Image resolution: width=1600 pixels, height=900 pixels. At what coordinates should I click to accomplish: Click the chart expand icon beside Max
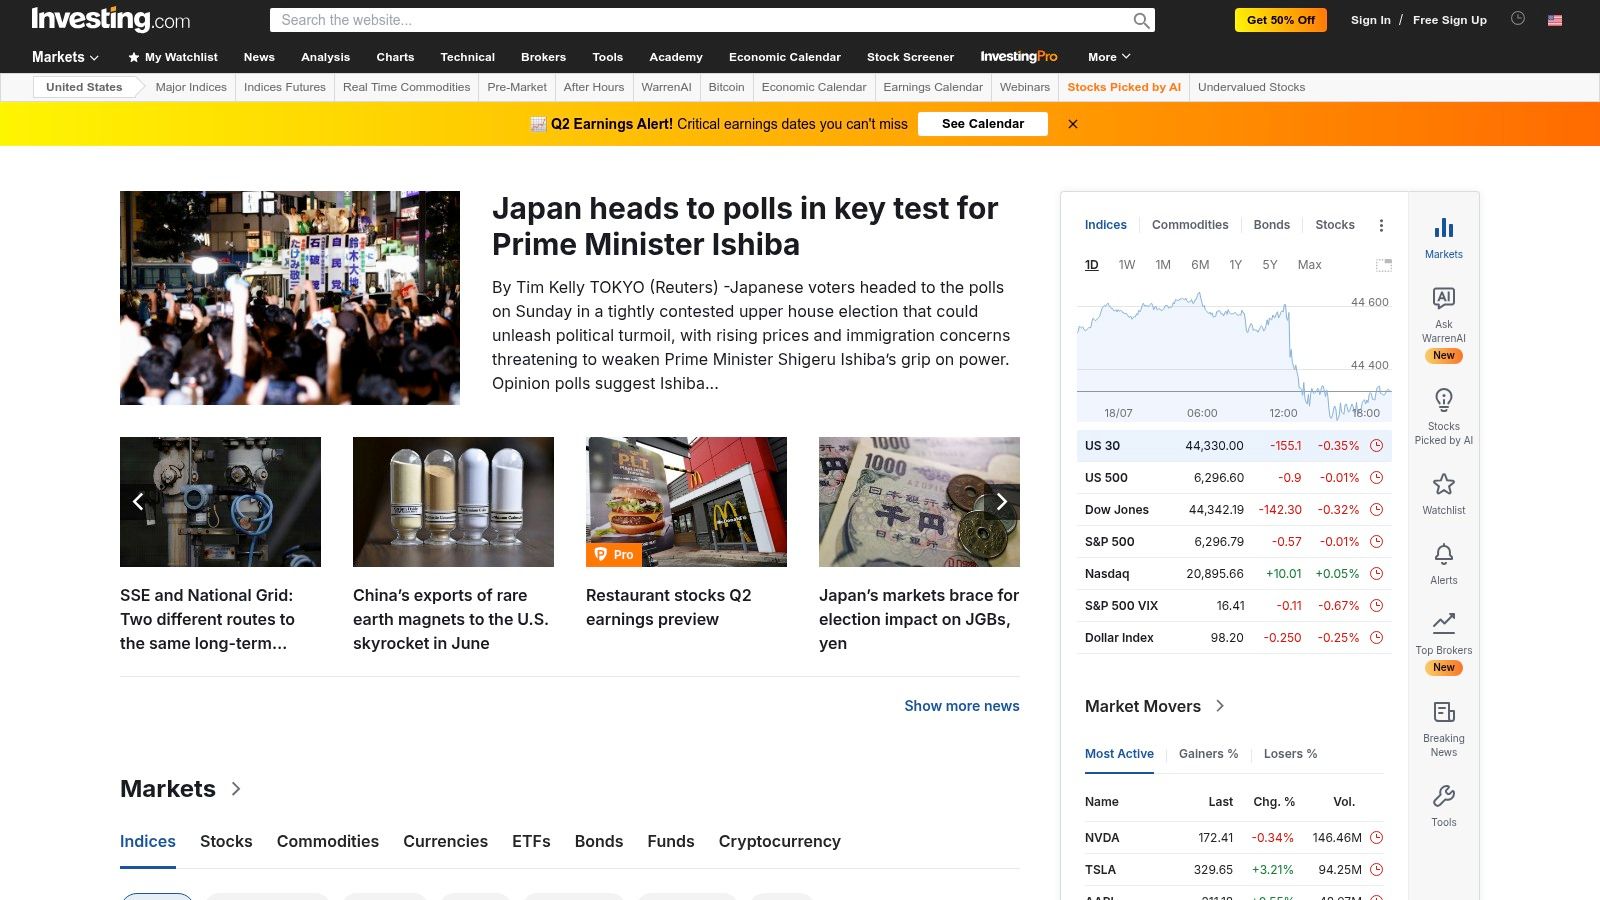pos(1384,265)
